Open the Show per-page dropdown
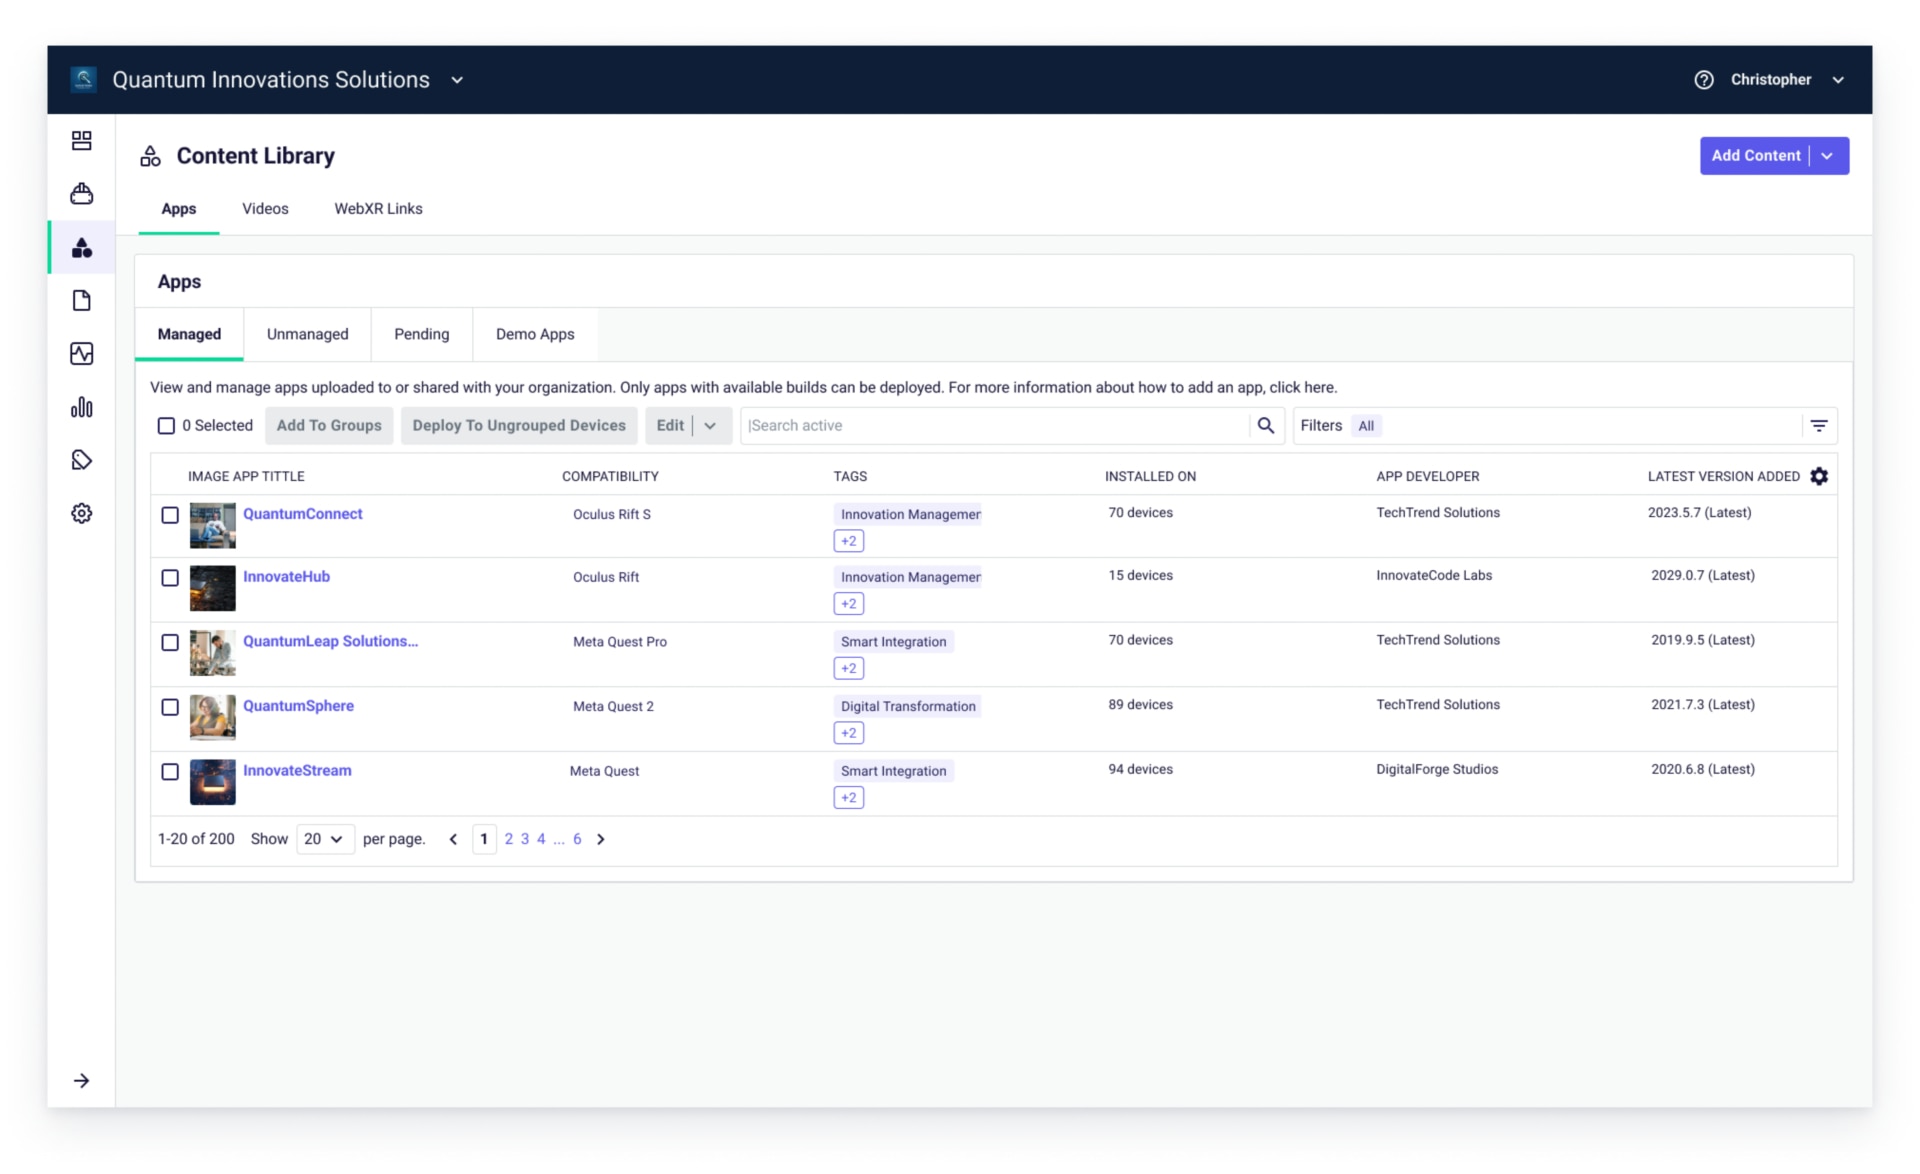This screenshot has height=1174, width=1920. pos(324,839)
